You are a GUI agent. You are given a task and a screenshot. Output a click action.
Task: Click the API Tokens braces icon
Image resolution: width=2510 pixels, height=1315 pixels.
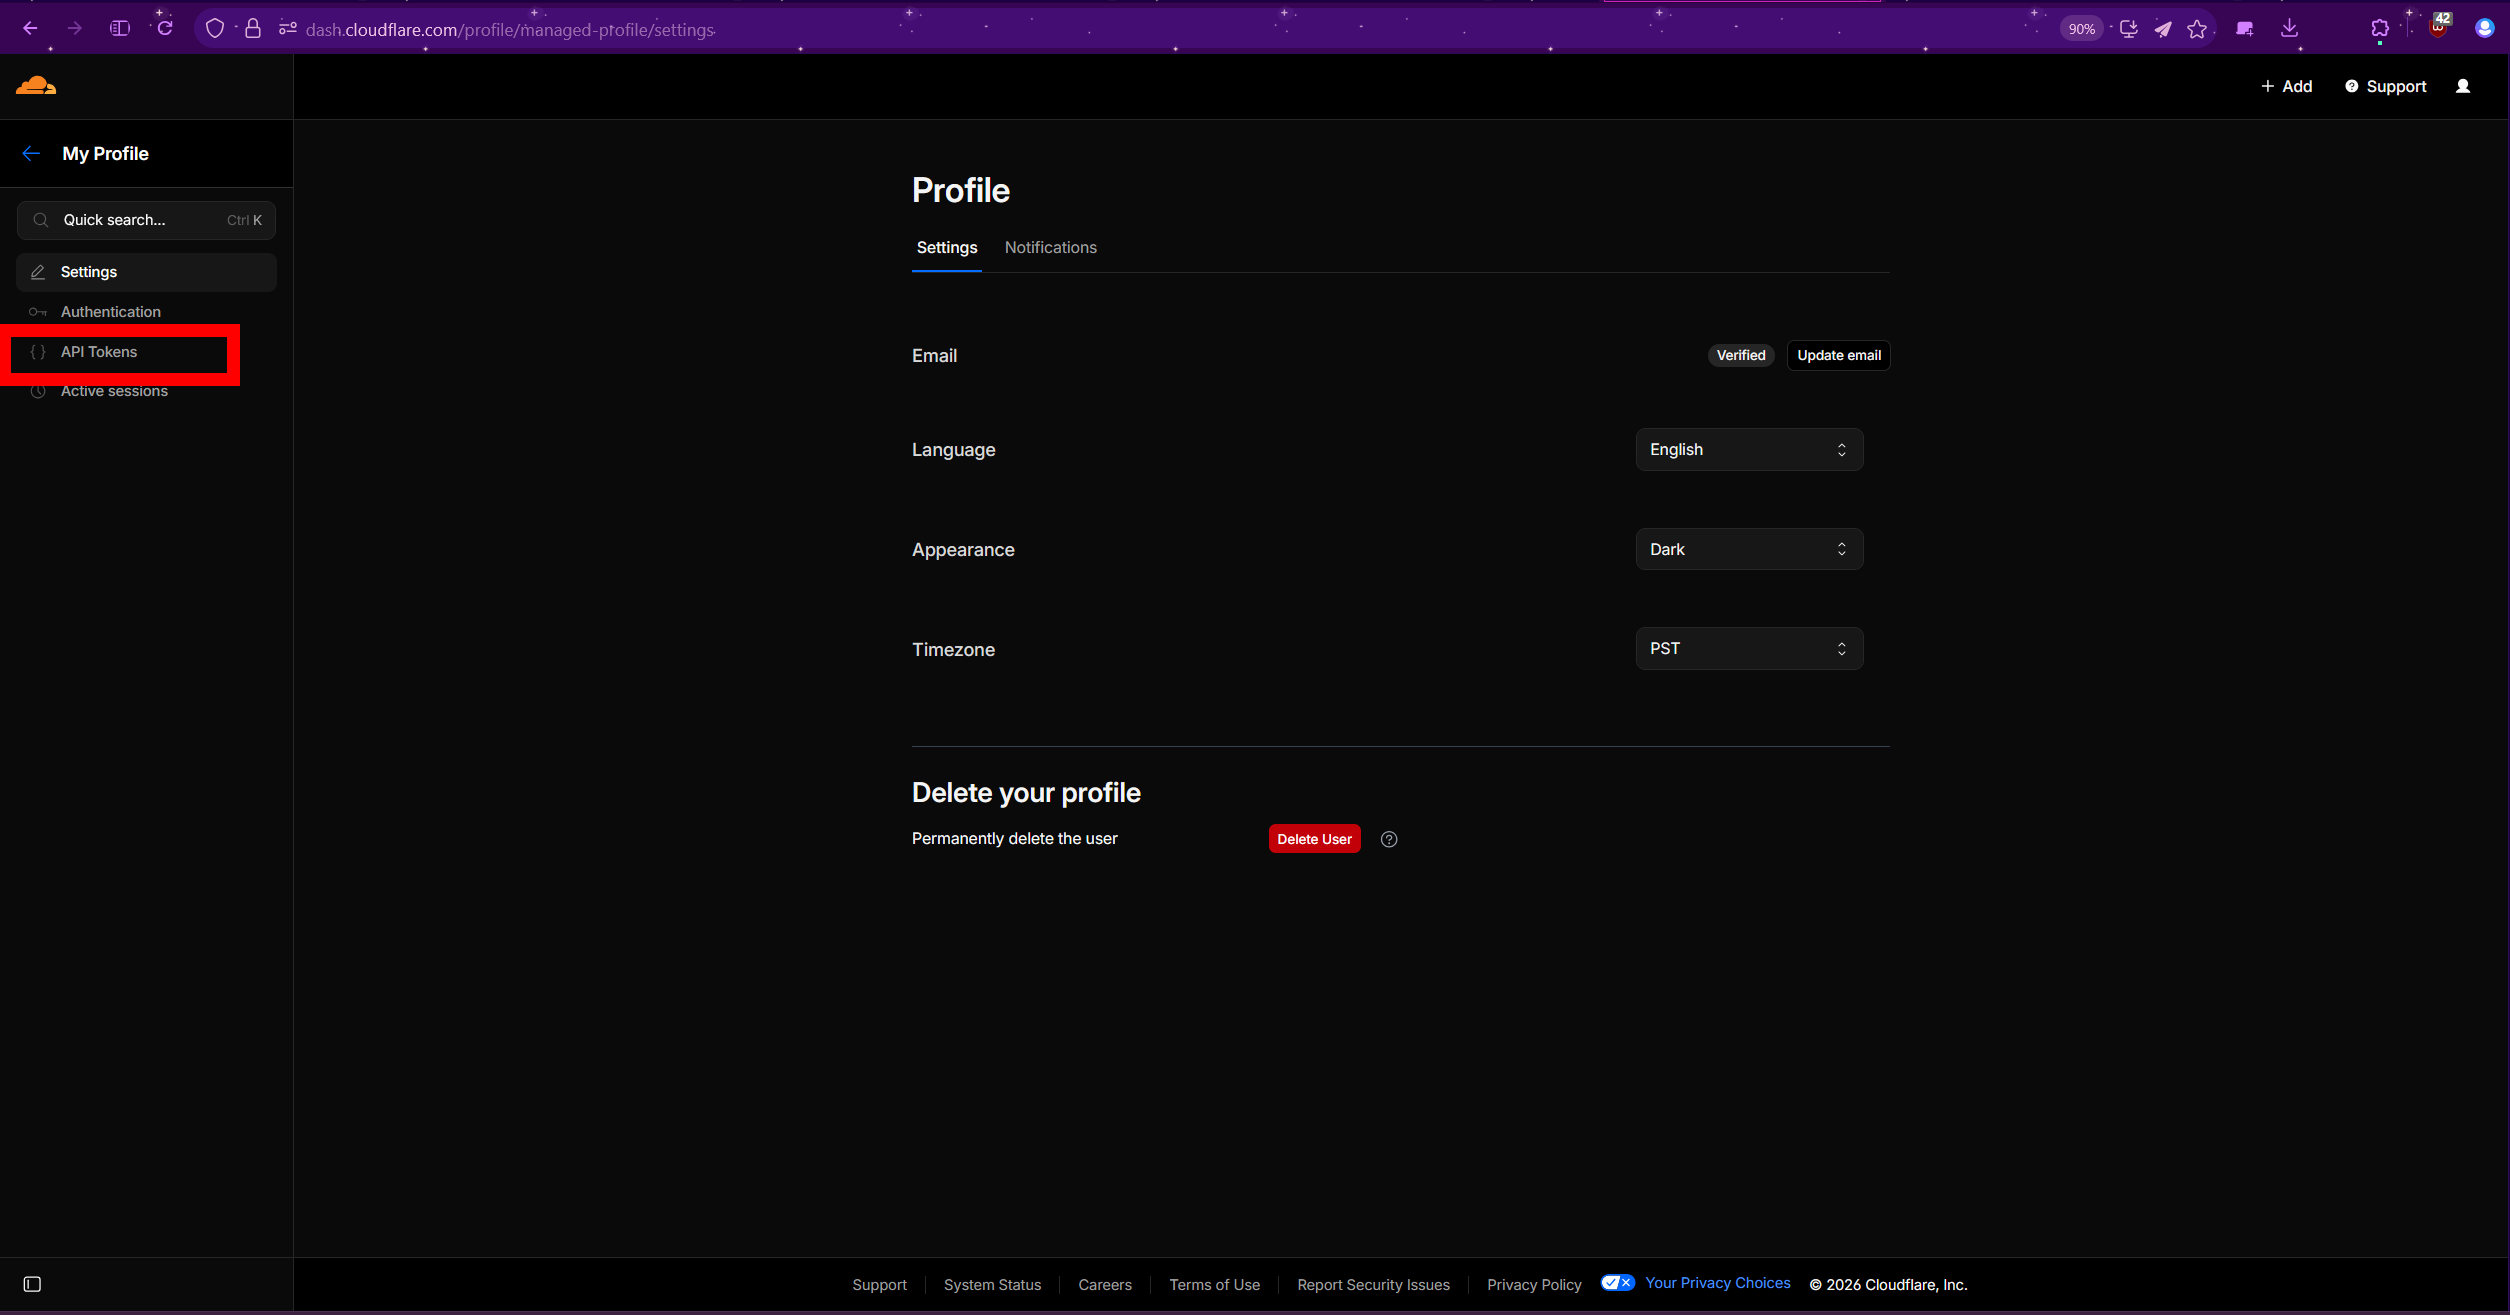pos(38,352)
